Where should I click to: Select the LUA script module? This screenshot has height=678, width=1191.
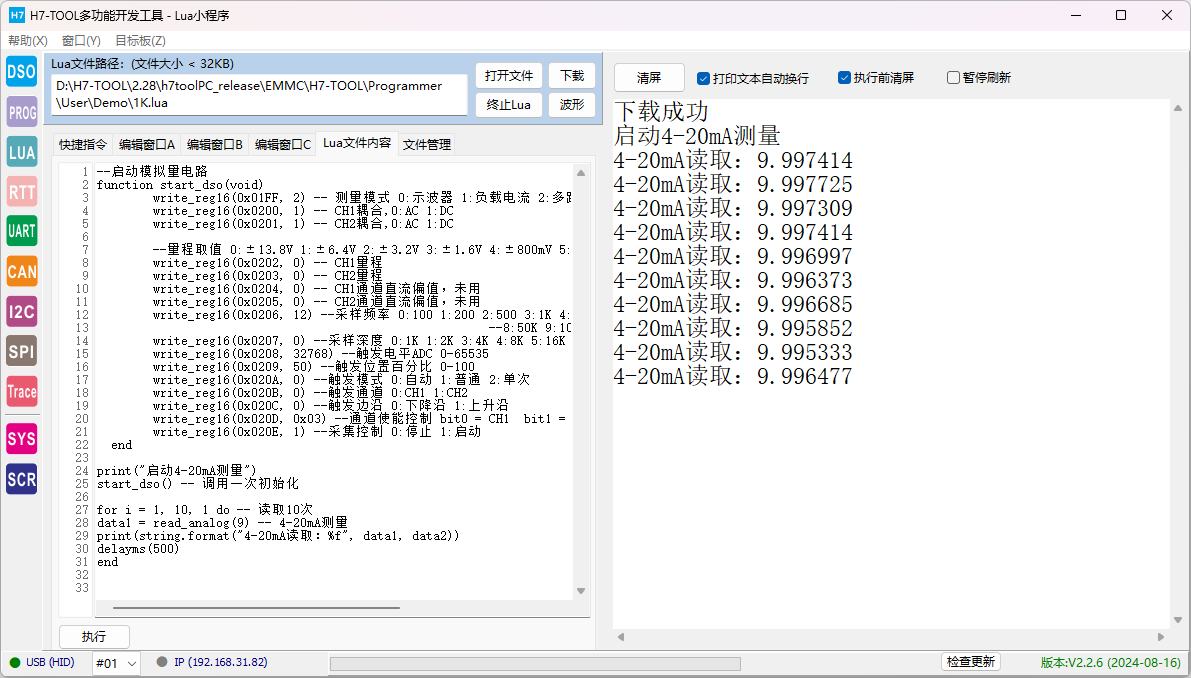[21, 152]
